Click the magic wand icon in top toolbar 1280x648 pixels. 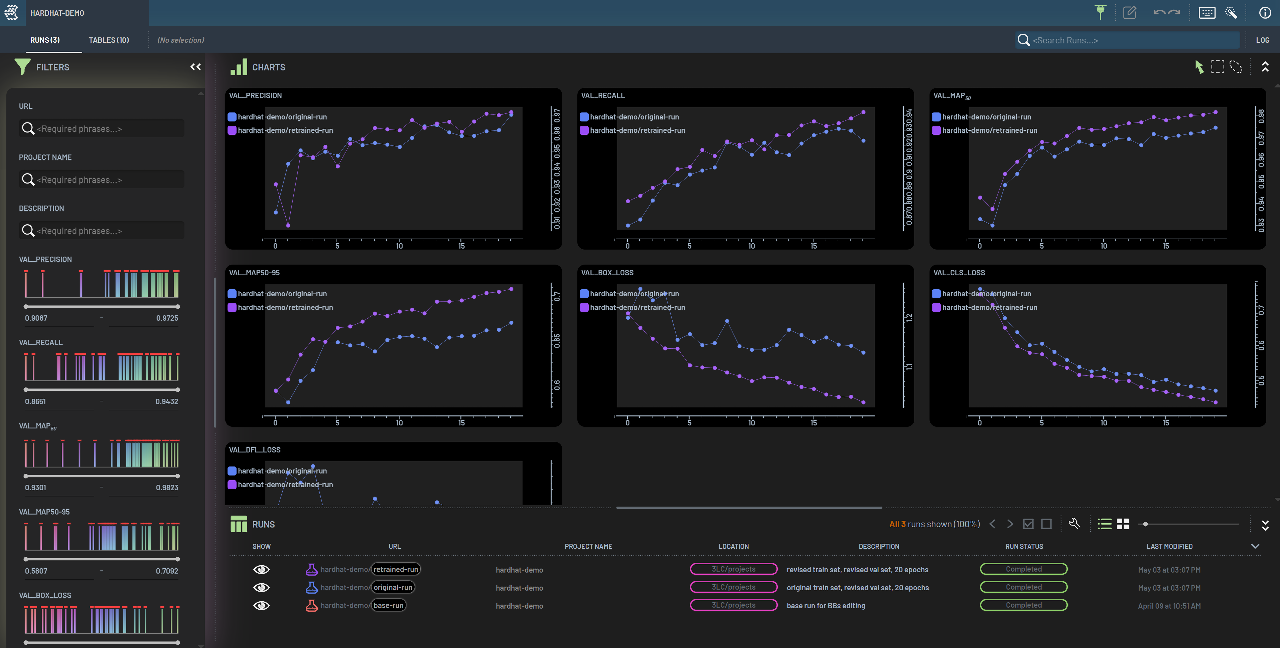click(1231, 13)
